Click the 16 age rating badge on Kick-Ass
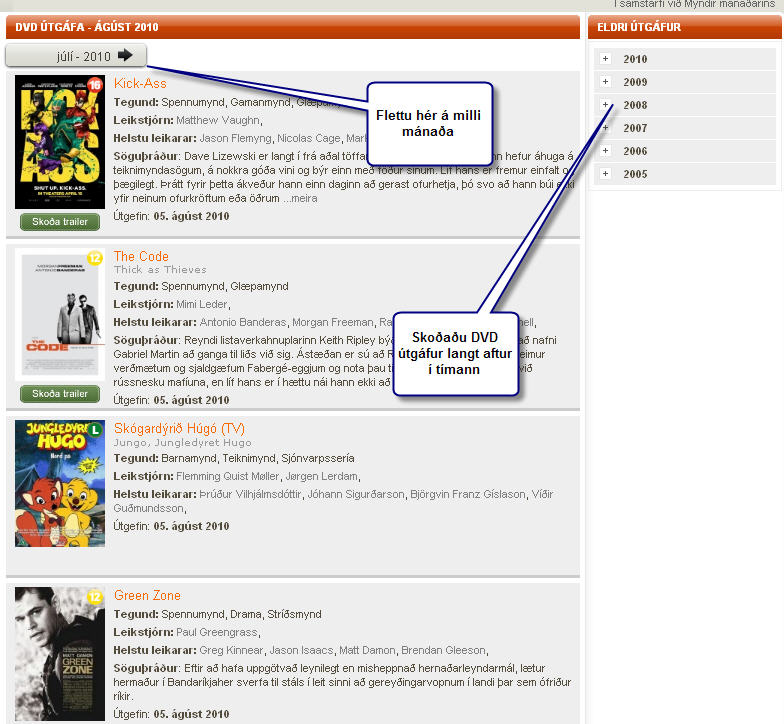Screen dimensions: 784x724 (95, 86)
